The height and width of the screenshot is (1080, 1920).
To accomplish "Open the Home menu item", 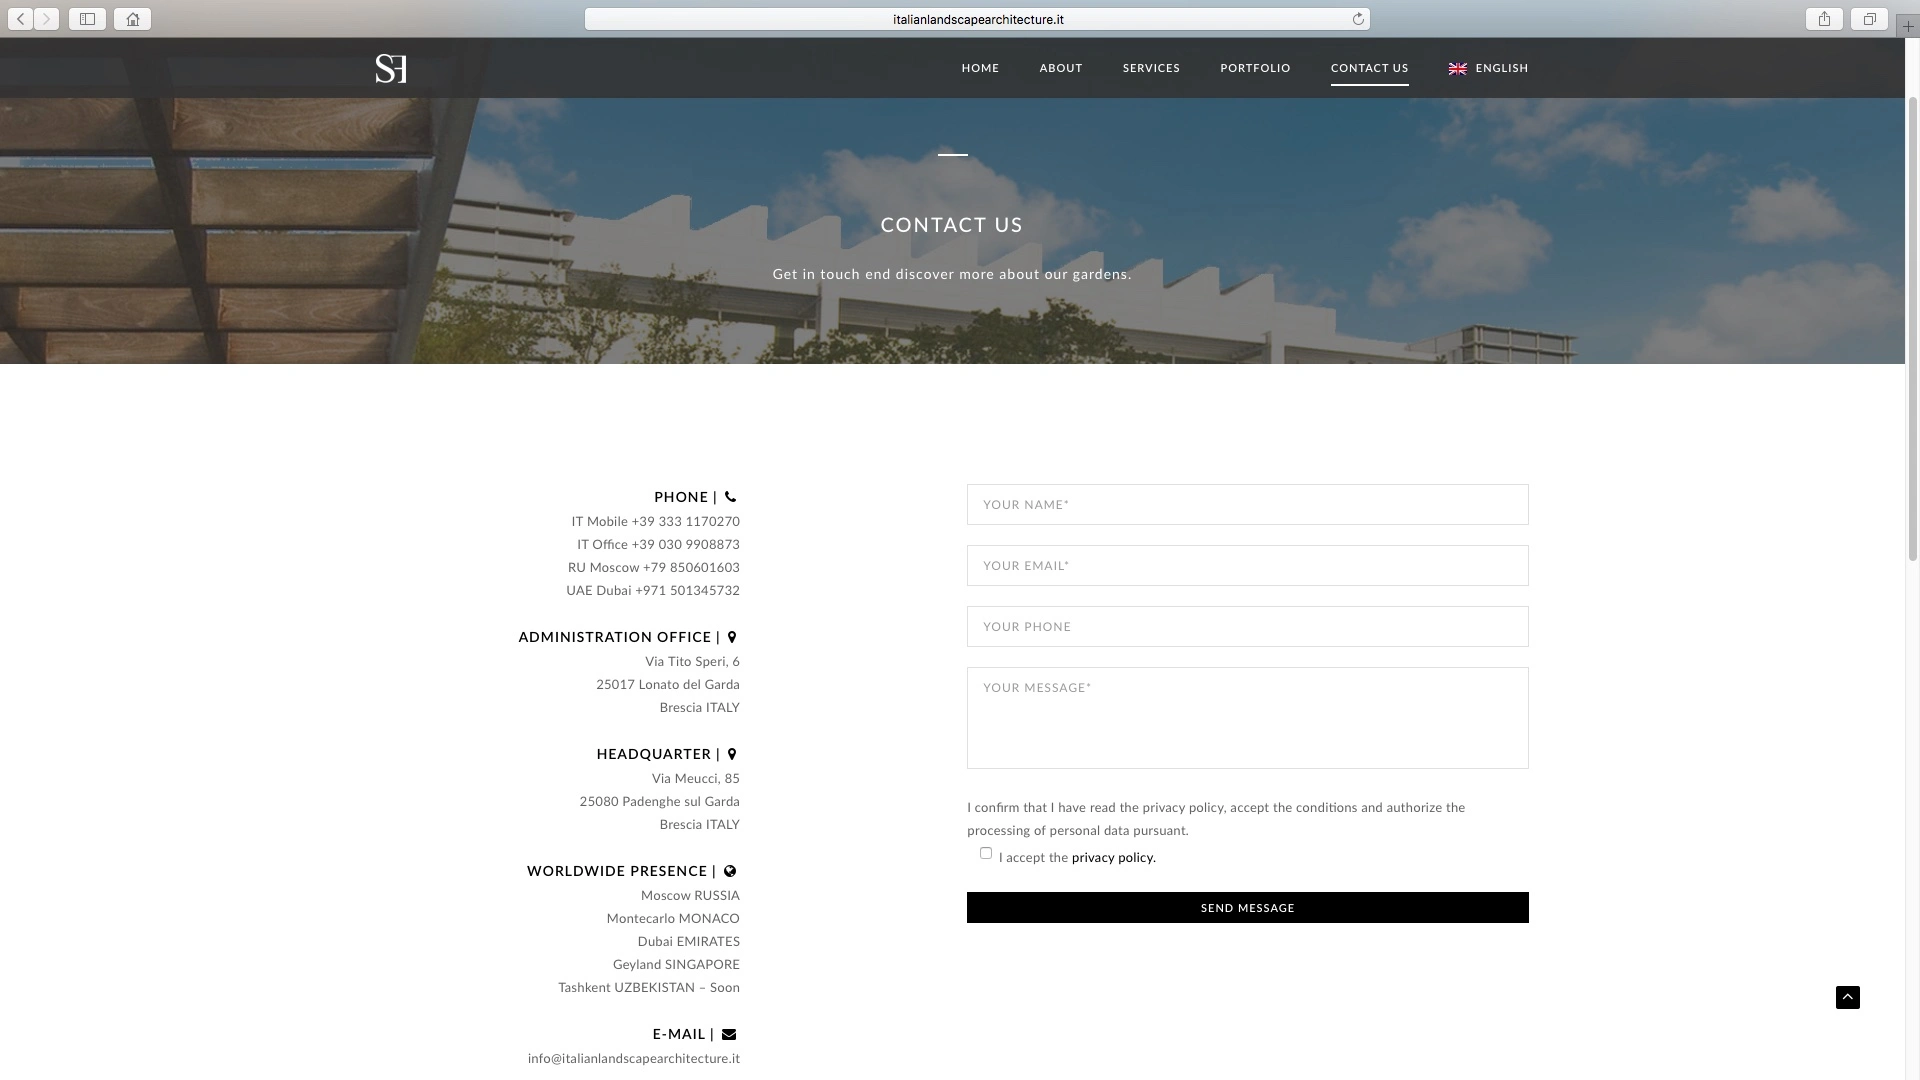I will point(980,68).
